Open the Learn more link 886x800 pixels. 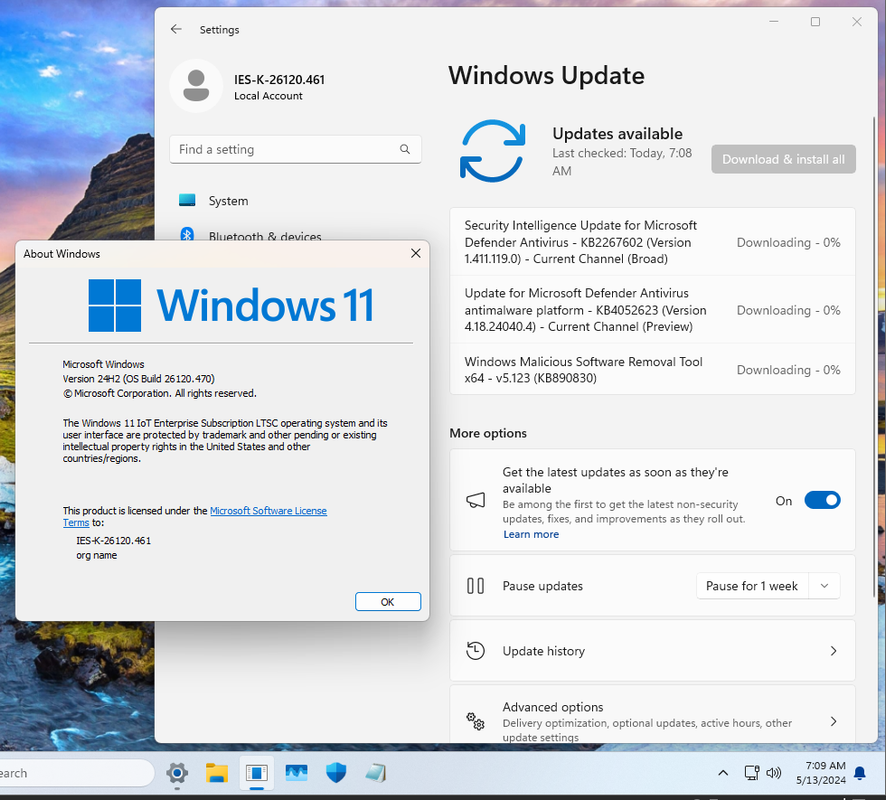click(531, 534)
